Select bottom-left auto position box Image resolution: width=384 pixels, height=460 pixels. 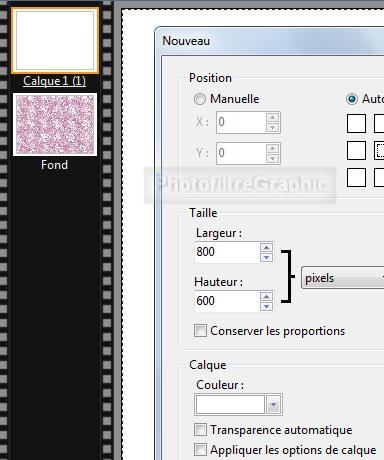pyautogui.click(x=356, y=177)
